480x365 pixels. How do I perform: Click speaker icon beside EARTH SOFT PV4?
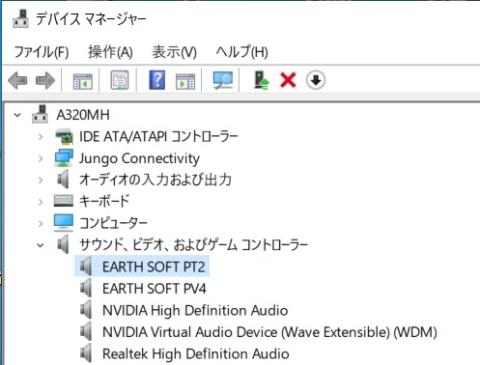click(86, 288)
